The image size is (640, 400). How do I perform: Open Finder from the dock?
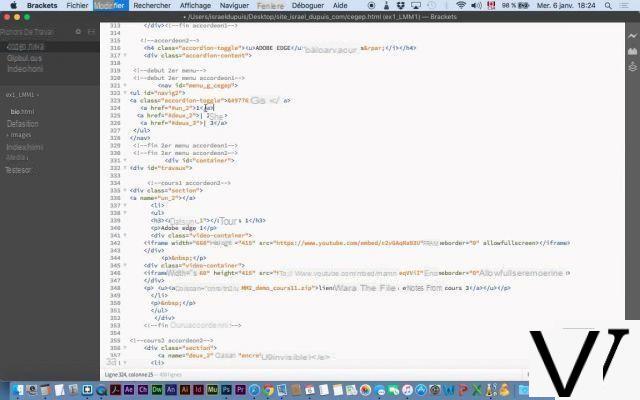(17, 390)
